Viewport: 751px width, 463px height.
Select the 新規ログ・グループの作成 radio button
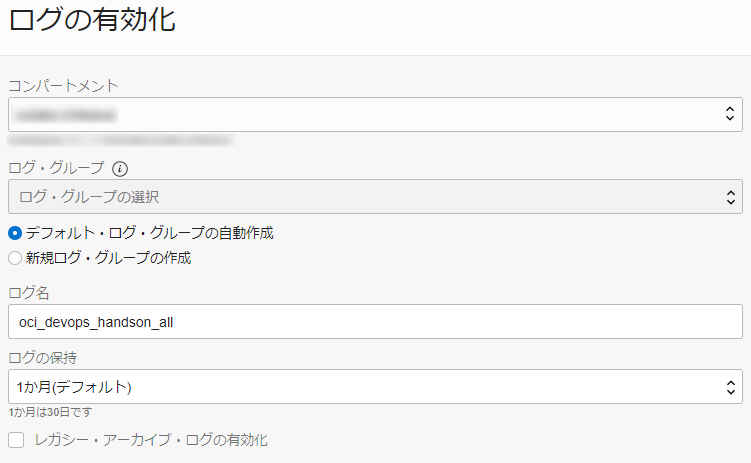15,258
